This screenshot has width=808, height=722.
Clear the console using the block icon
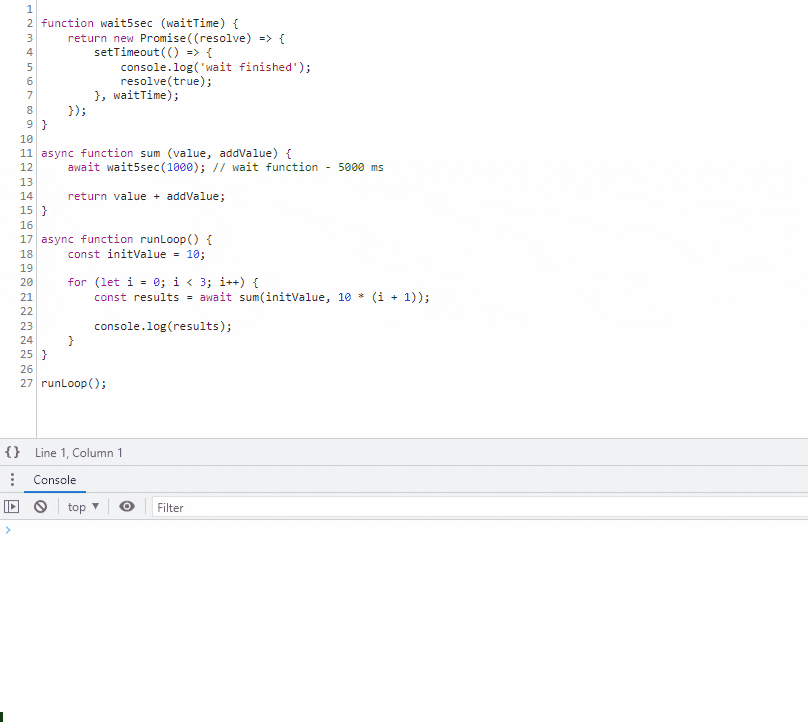click(40, 506)
